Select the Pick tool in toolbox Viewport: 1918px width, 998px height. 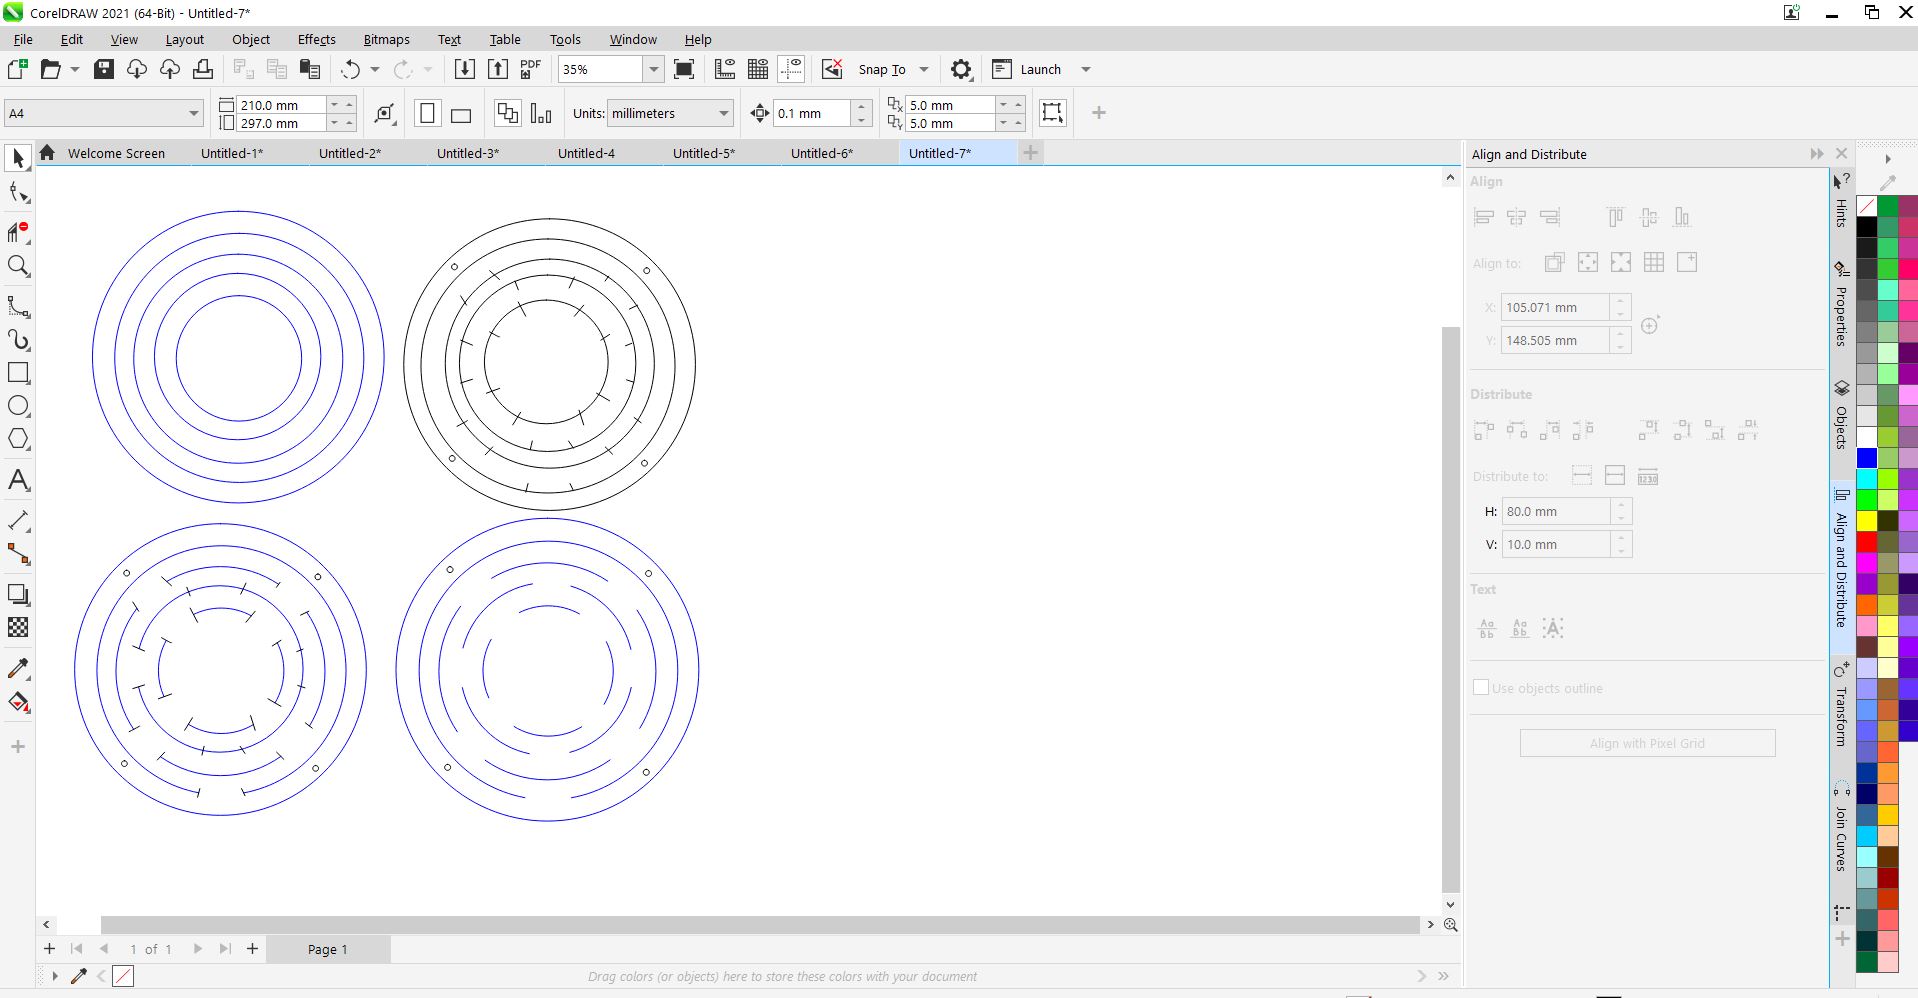pyautogui.click(x=18, y=158)
